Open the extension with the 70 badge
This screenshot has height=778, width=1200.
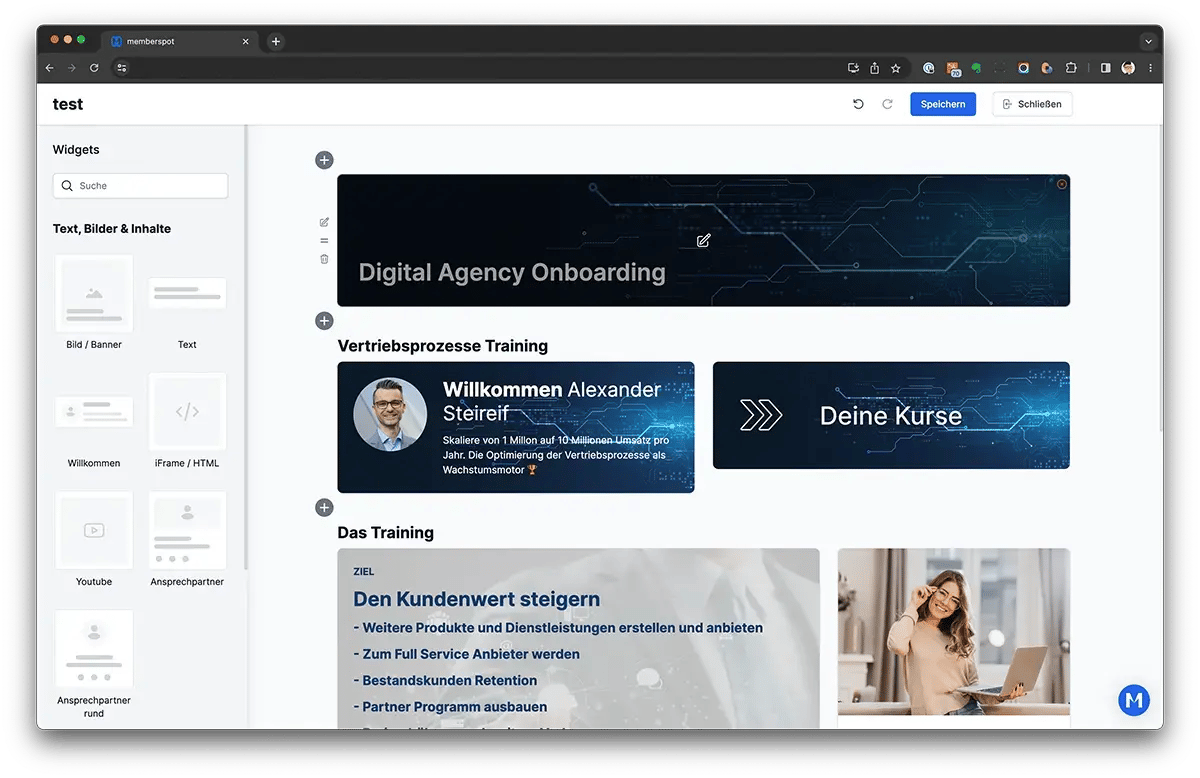click(953, 69)
